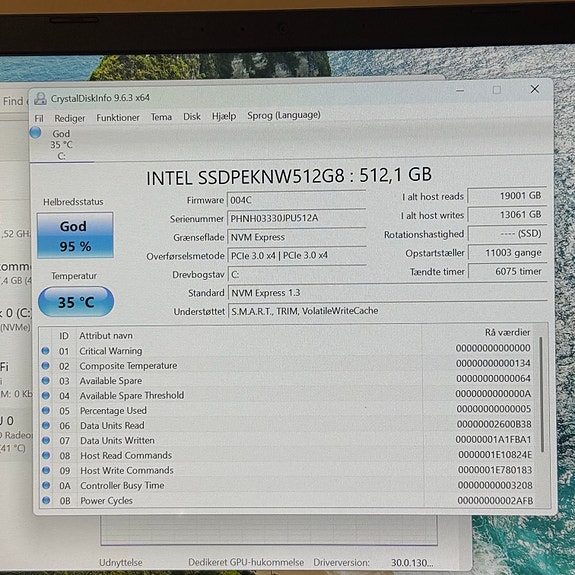575x575 pixels.
Task: Click the ID column header
Action: click(64, 336)
